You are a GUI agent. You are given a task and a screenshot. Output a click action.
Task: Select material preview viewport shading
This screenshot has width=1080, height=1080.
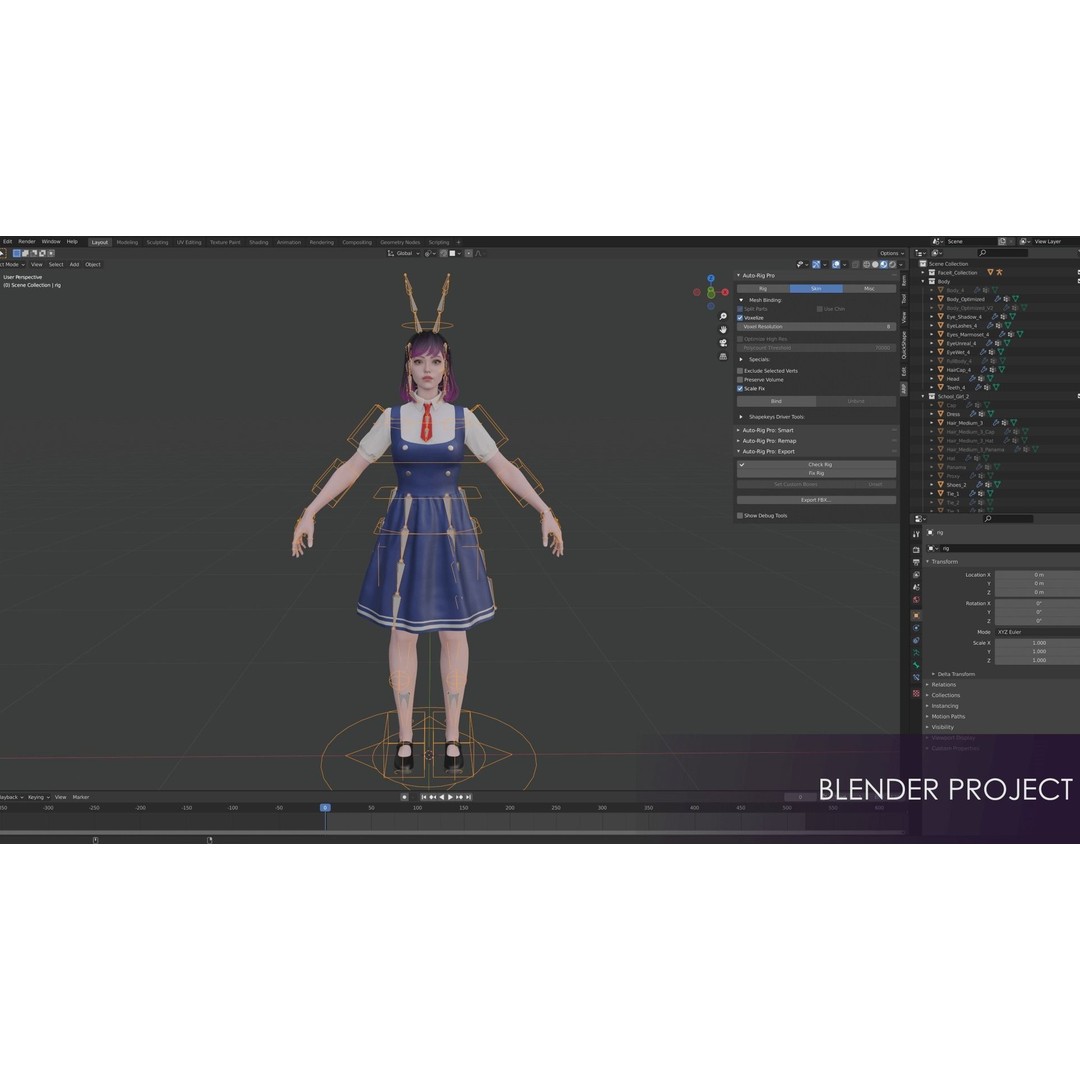click(x=884, y=264)
